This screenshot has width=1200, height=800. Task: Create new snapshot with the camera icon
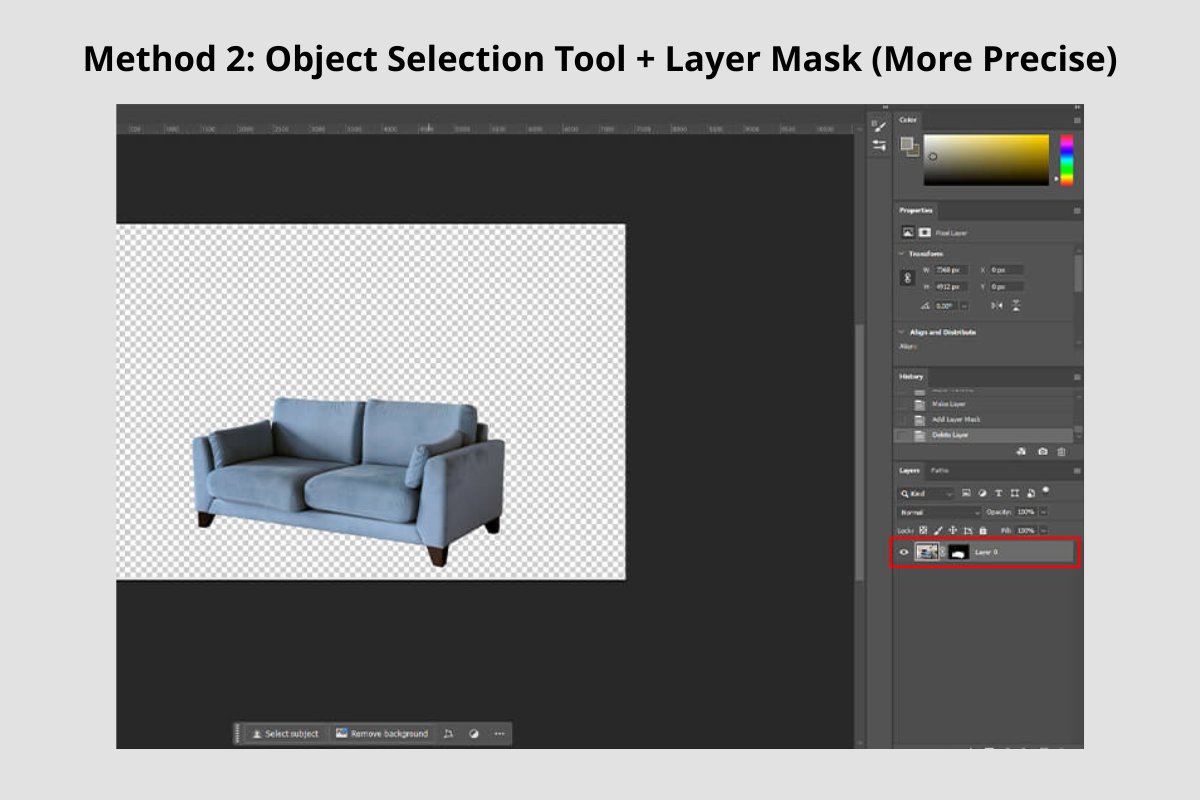click(x=1043, y=452)
